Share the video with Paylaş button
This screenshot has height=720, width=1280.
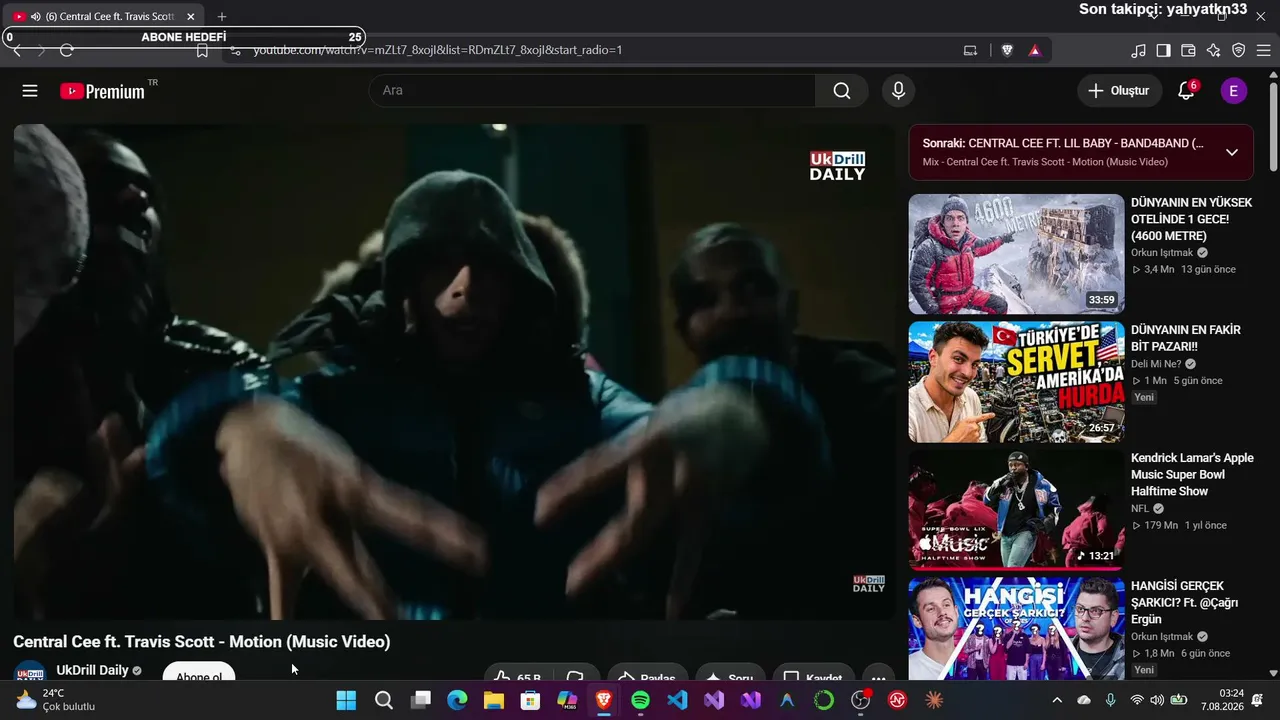(x=647, y=674)
